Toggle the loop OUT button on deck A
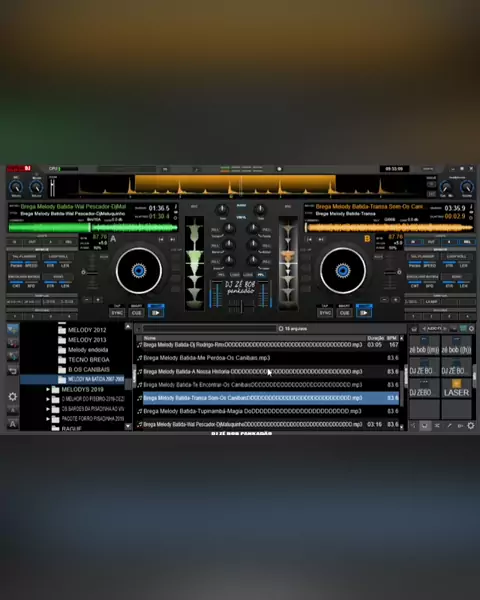 pyautogui.click(x=32, y=242)
